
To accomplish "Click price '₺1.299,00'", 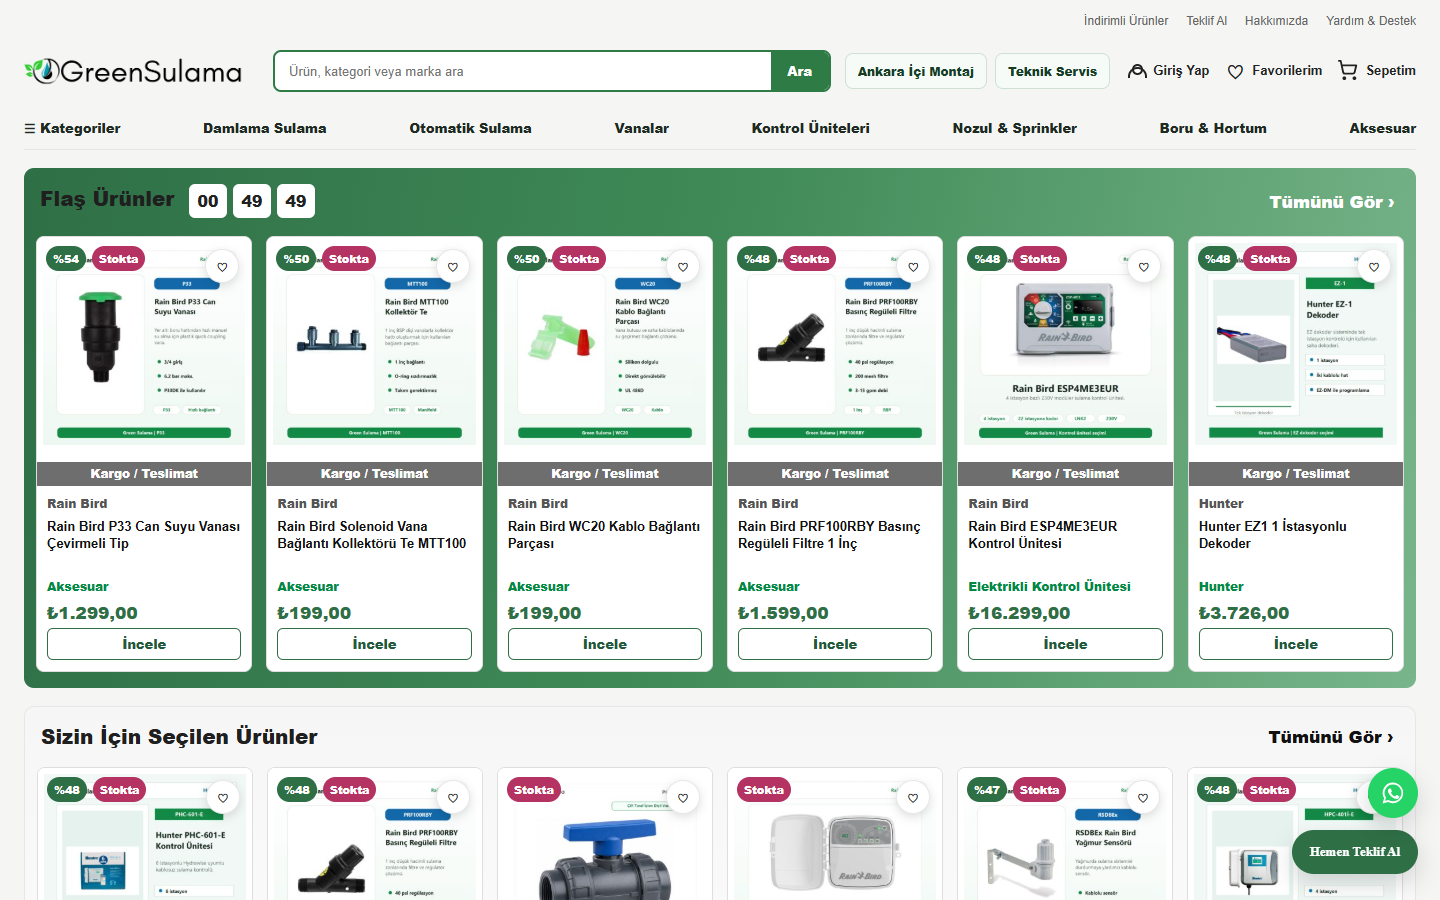I will point(92,613).
